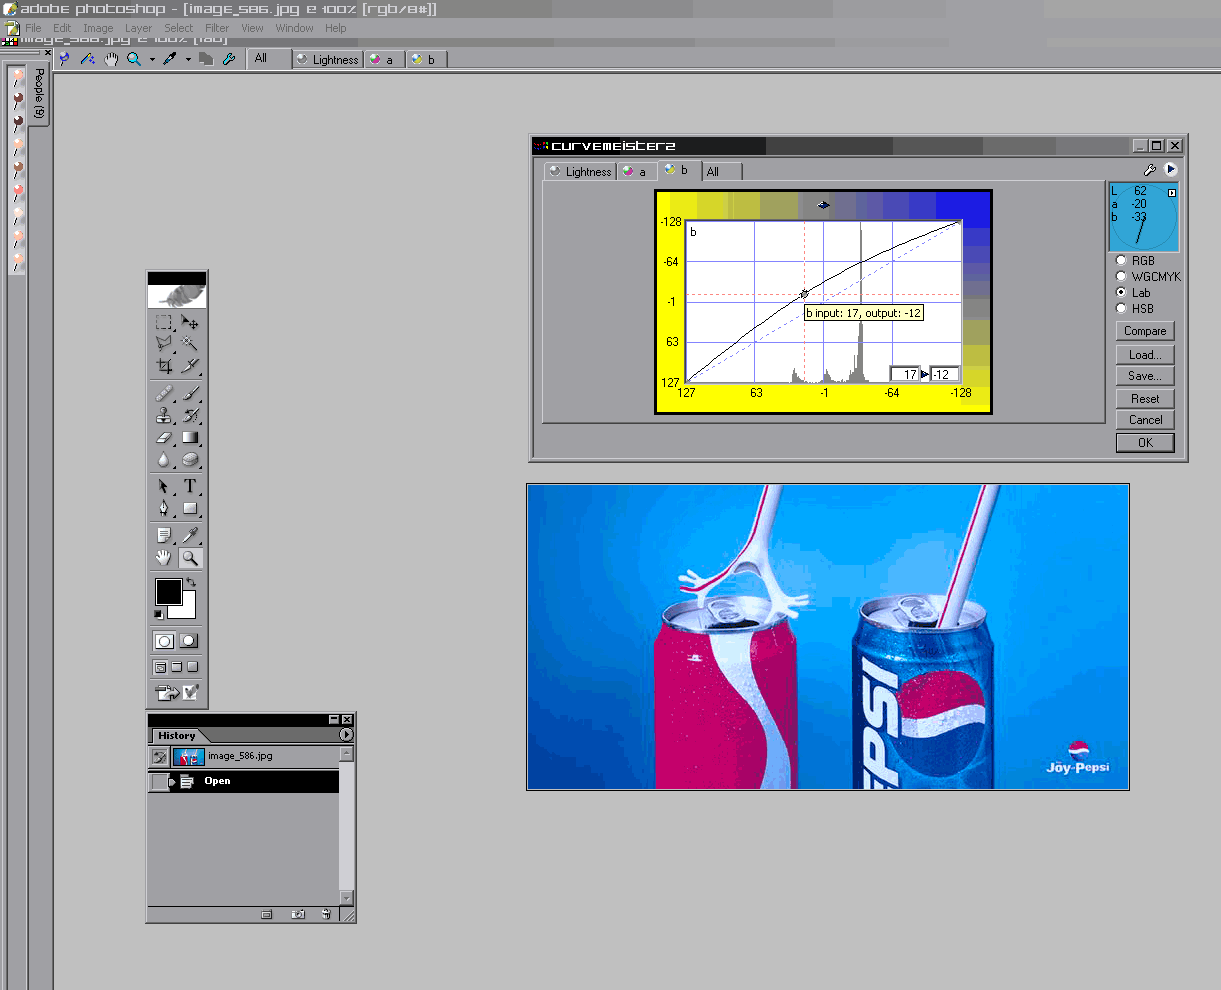Select the Move tool
The height and width of the screenshot is (990, 1221).
tap(190, 323)
